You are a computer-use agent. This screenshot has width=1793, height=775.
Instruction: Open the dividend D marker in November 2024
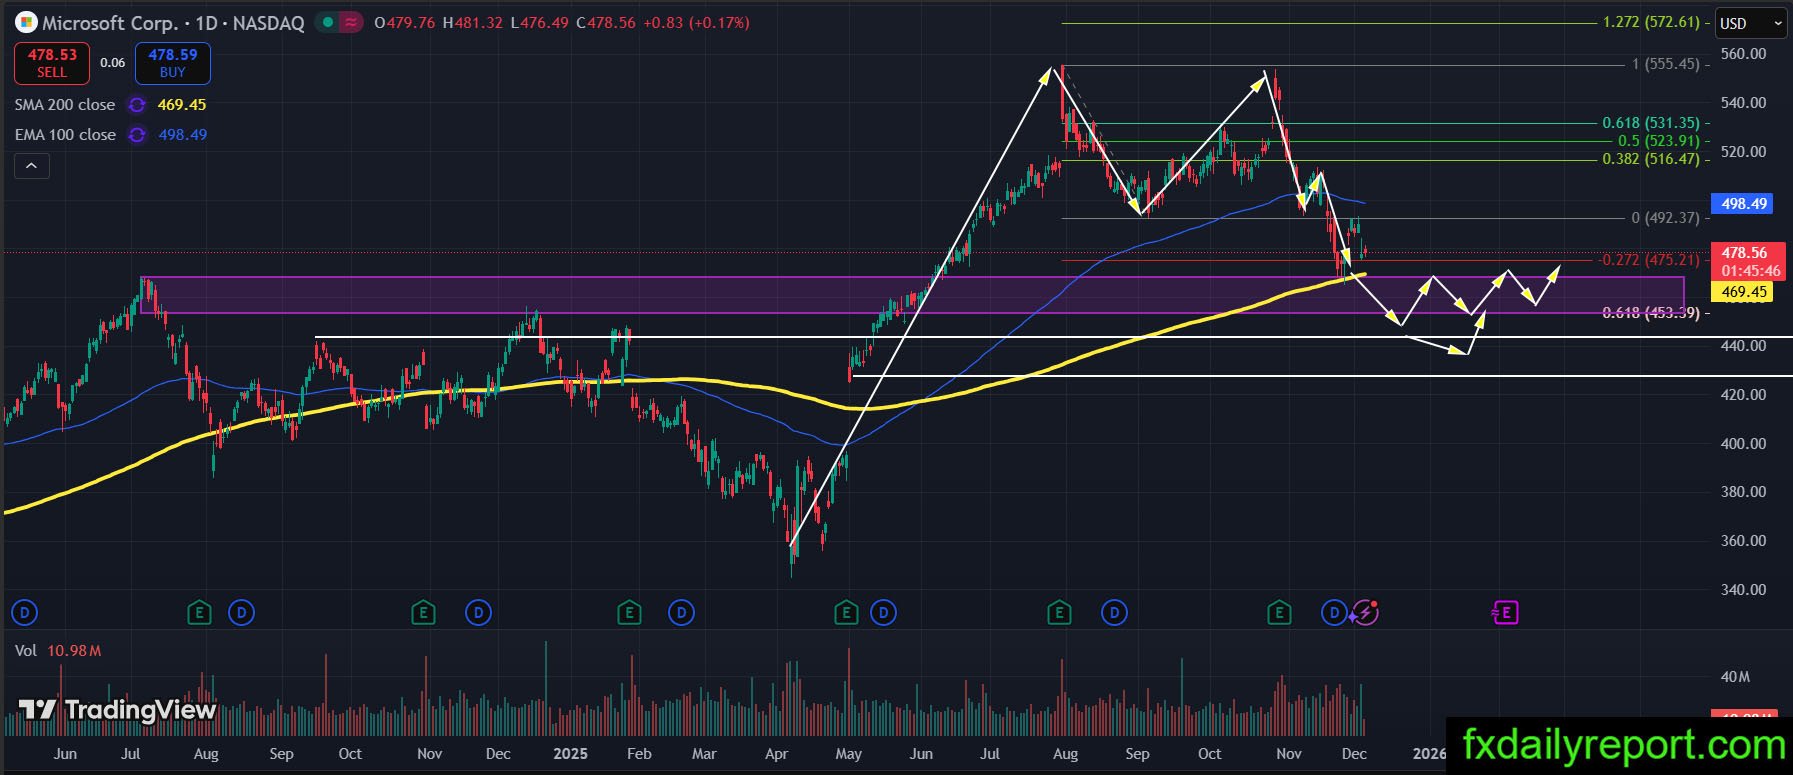(x=479, y=612)
